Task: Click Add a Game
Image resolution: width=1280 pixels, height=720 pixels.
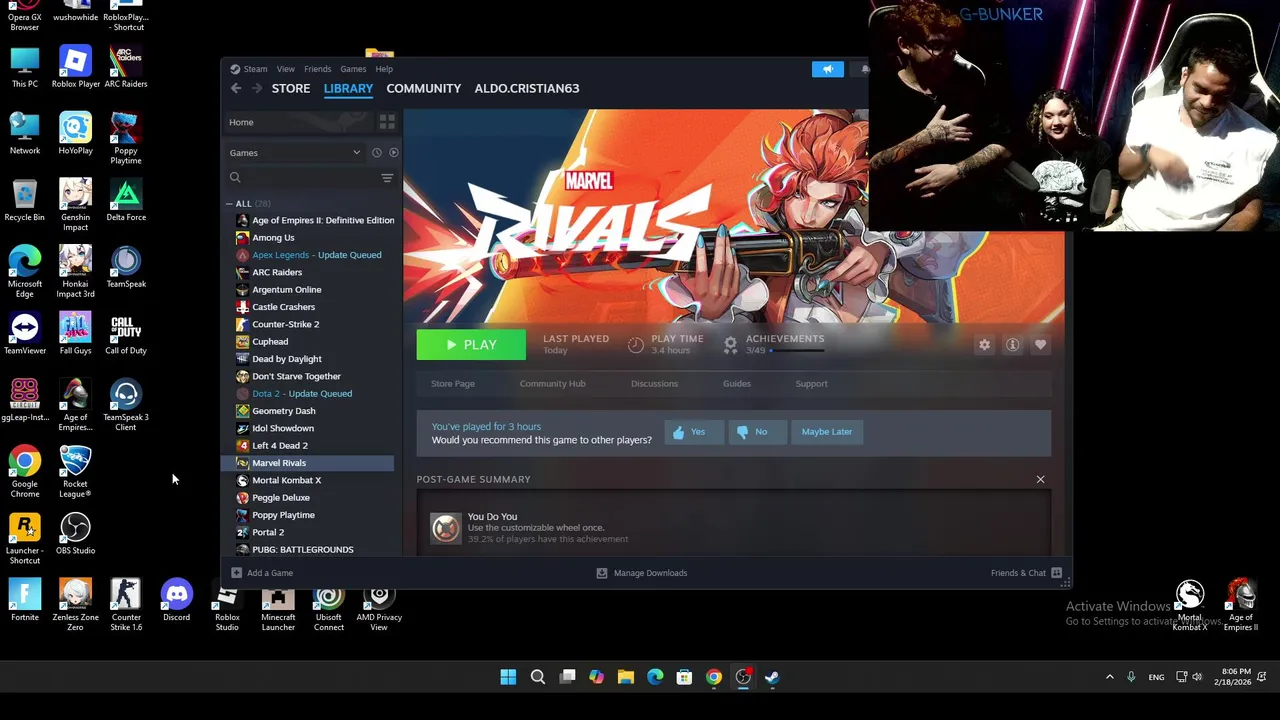Action: [262, 573]
